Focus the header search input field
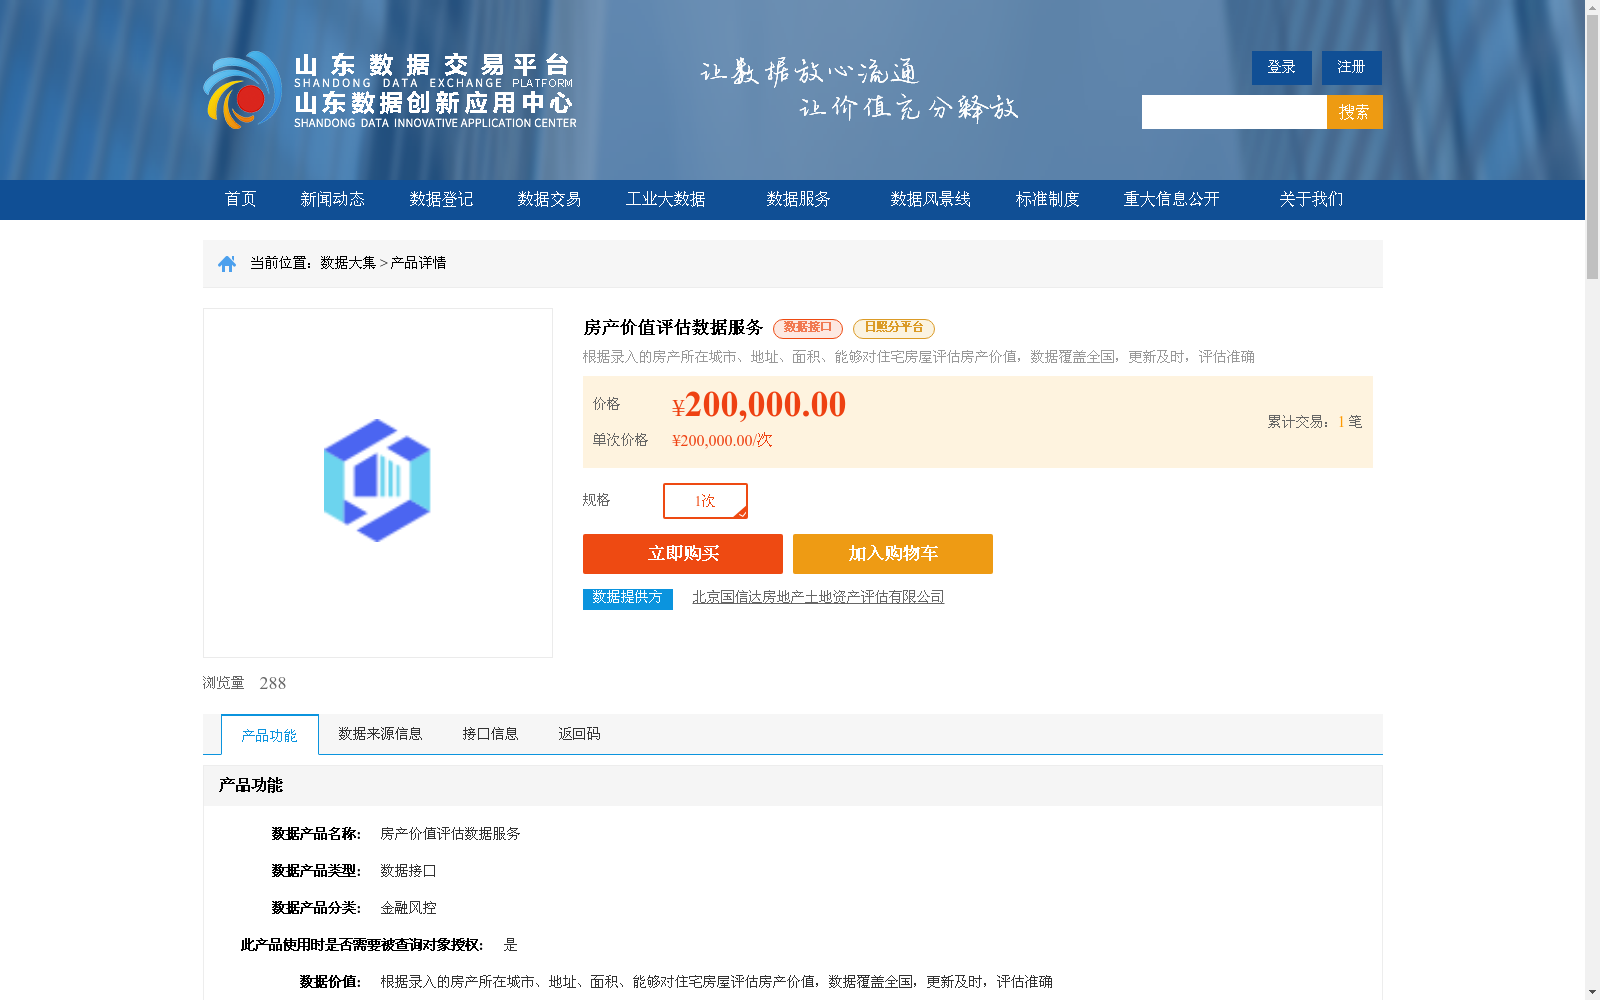1600x1000 pixels. click(1234, 112)
